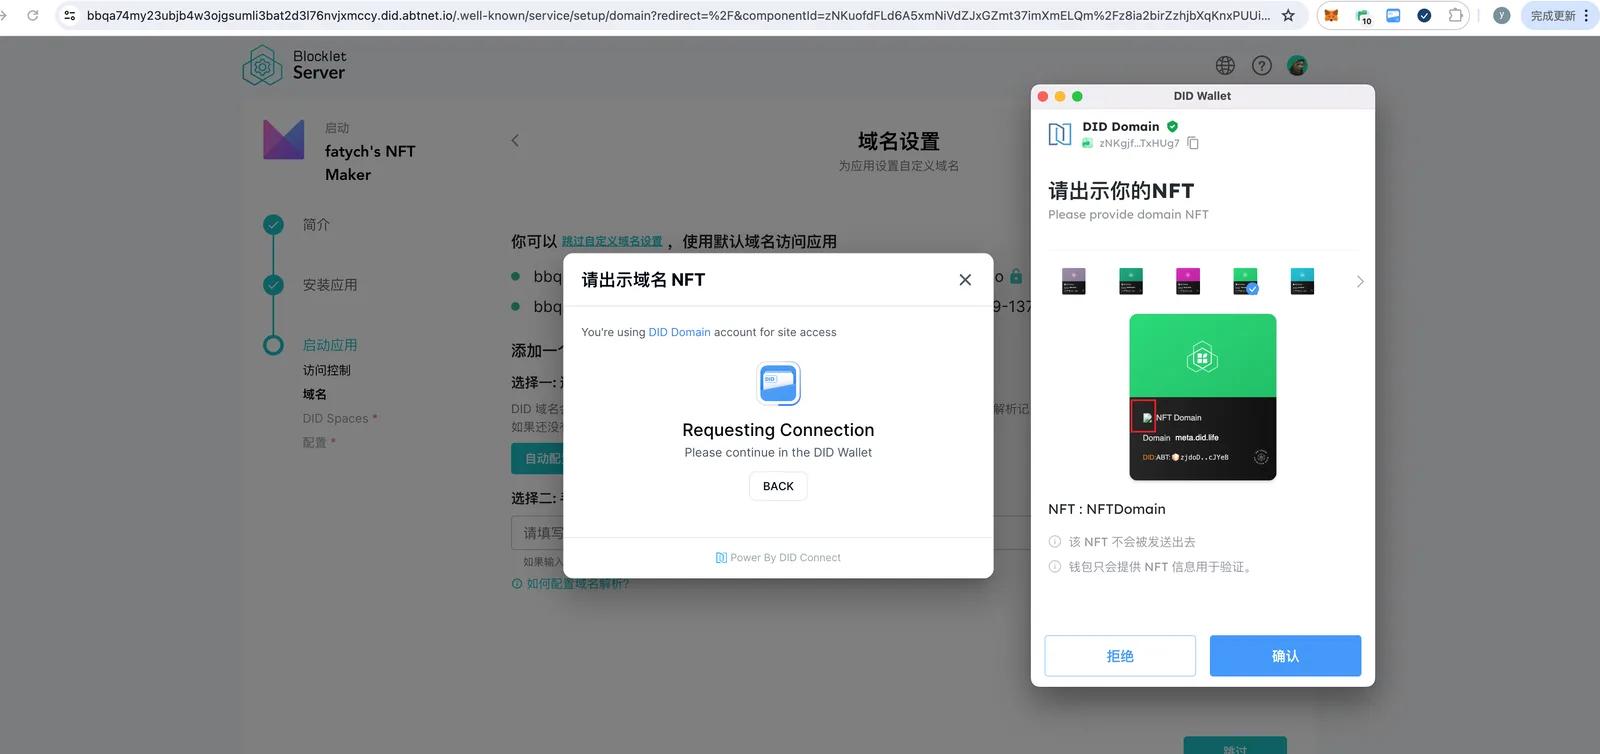Show more NFTs with the right chevron

(1360, 282)
